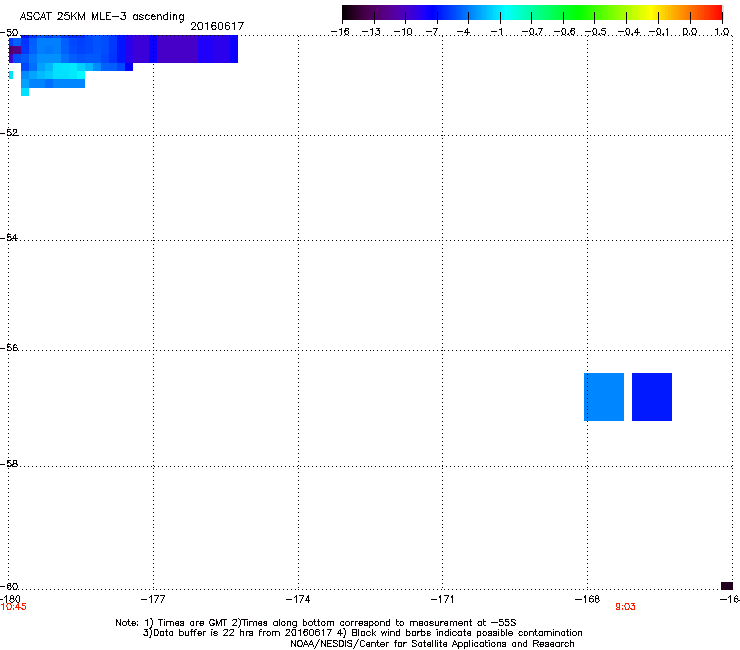Click the '0.0' color scale label
Image resolution: width=740 pixels, height=650 pixels.
pyautogui.click(x=690, y=32)
